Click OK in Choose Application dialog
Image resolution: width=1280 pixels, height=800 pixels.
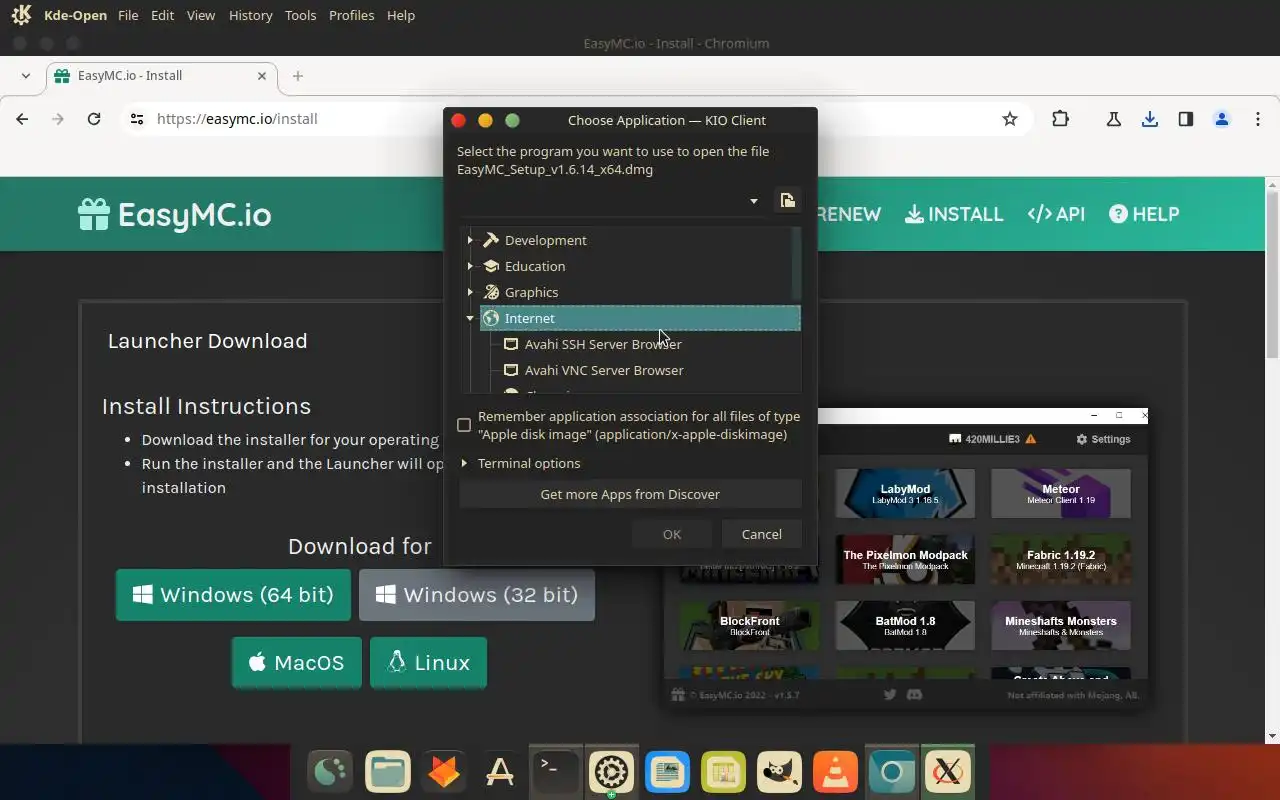click(672, 534)
